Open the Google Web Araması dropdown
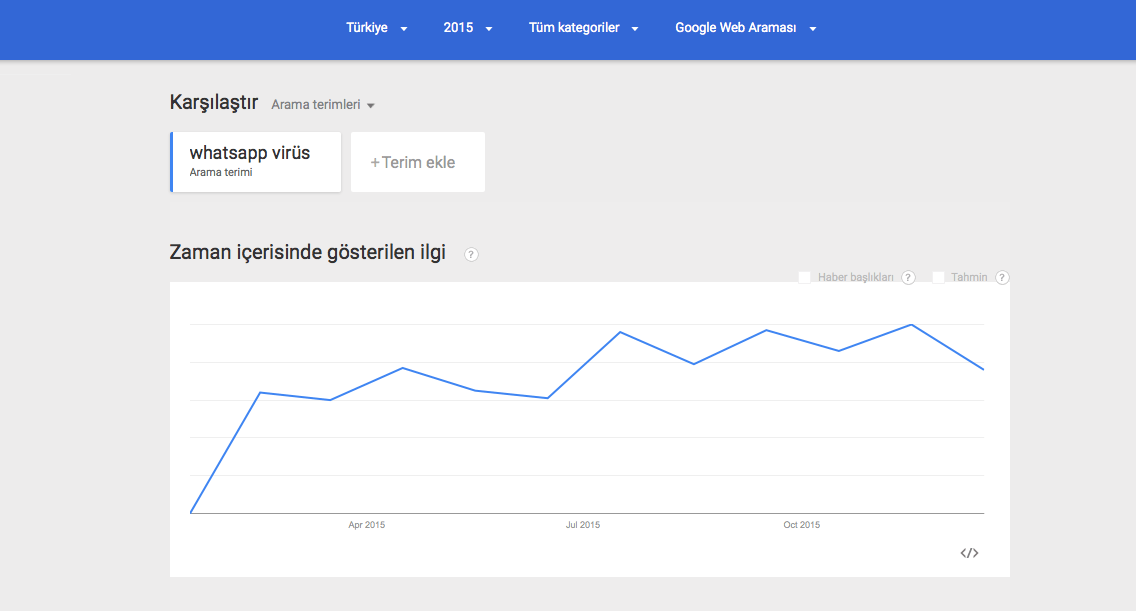1136x611 pixels. point(745,28)
